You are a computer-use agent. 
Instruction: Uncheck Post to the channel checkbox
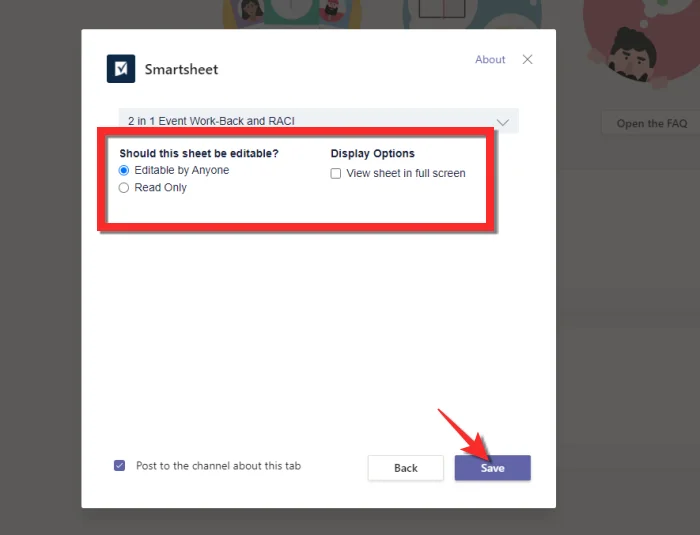click(x=119, y=466)
